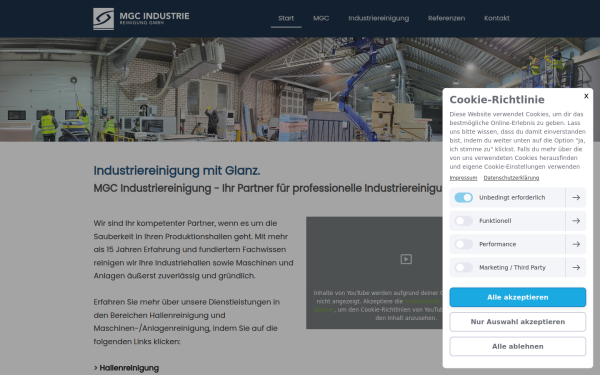Click the heading Industriereinigung mit Glanz.
Screen dimensions: 600x375
pos(177,171)
